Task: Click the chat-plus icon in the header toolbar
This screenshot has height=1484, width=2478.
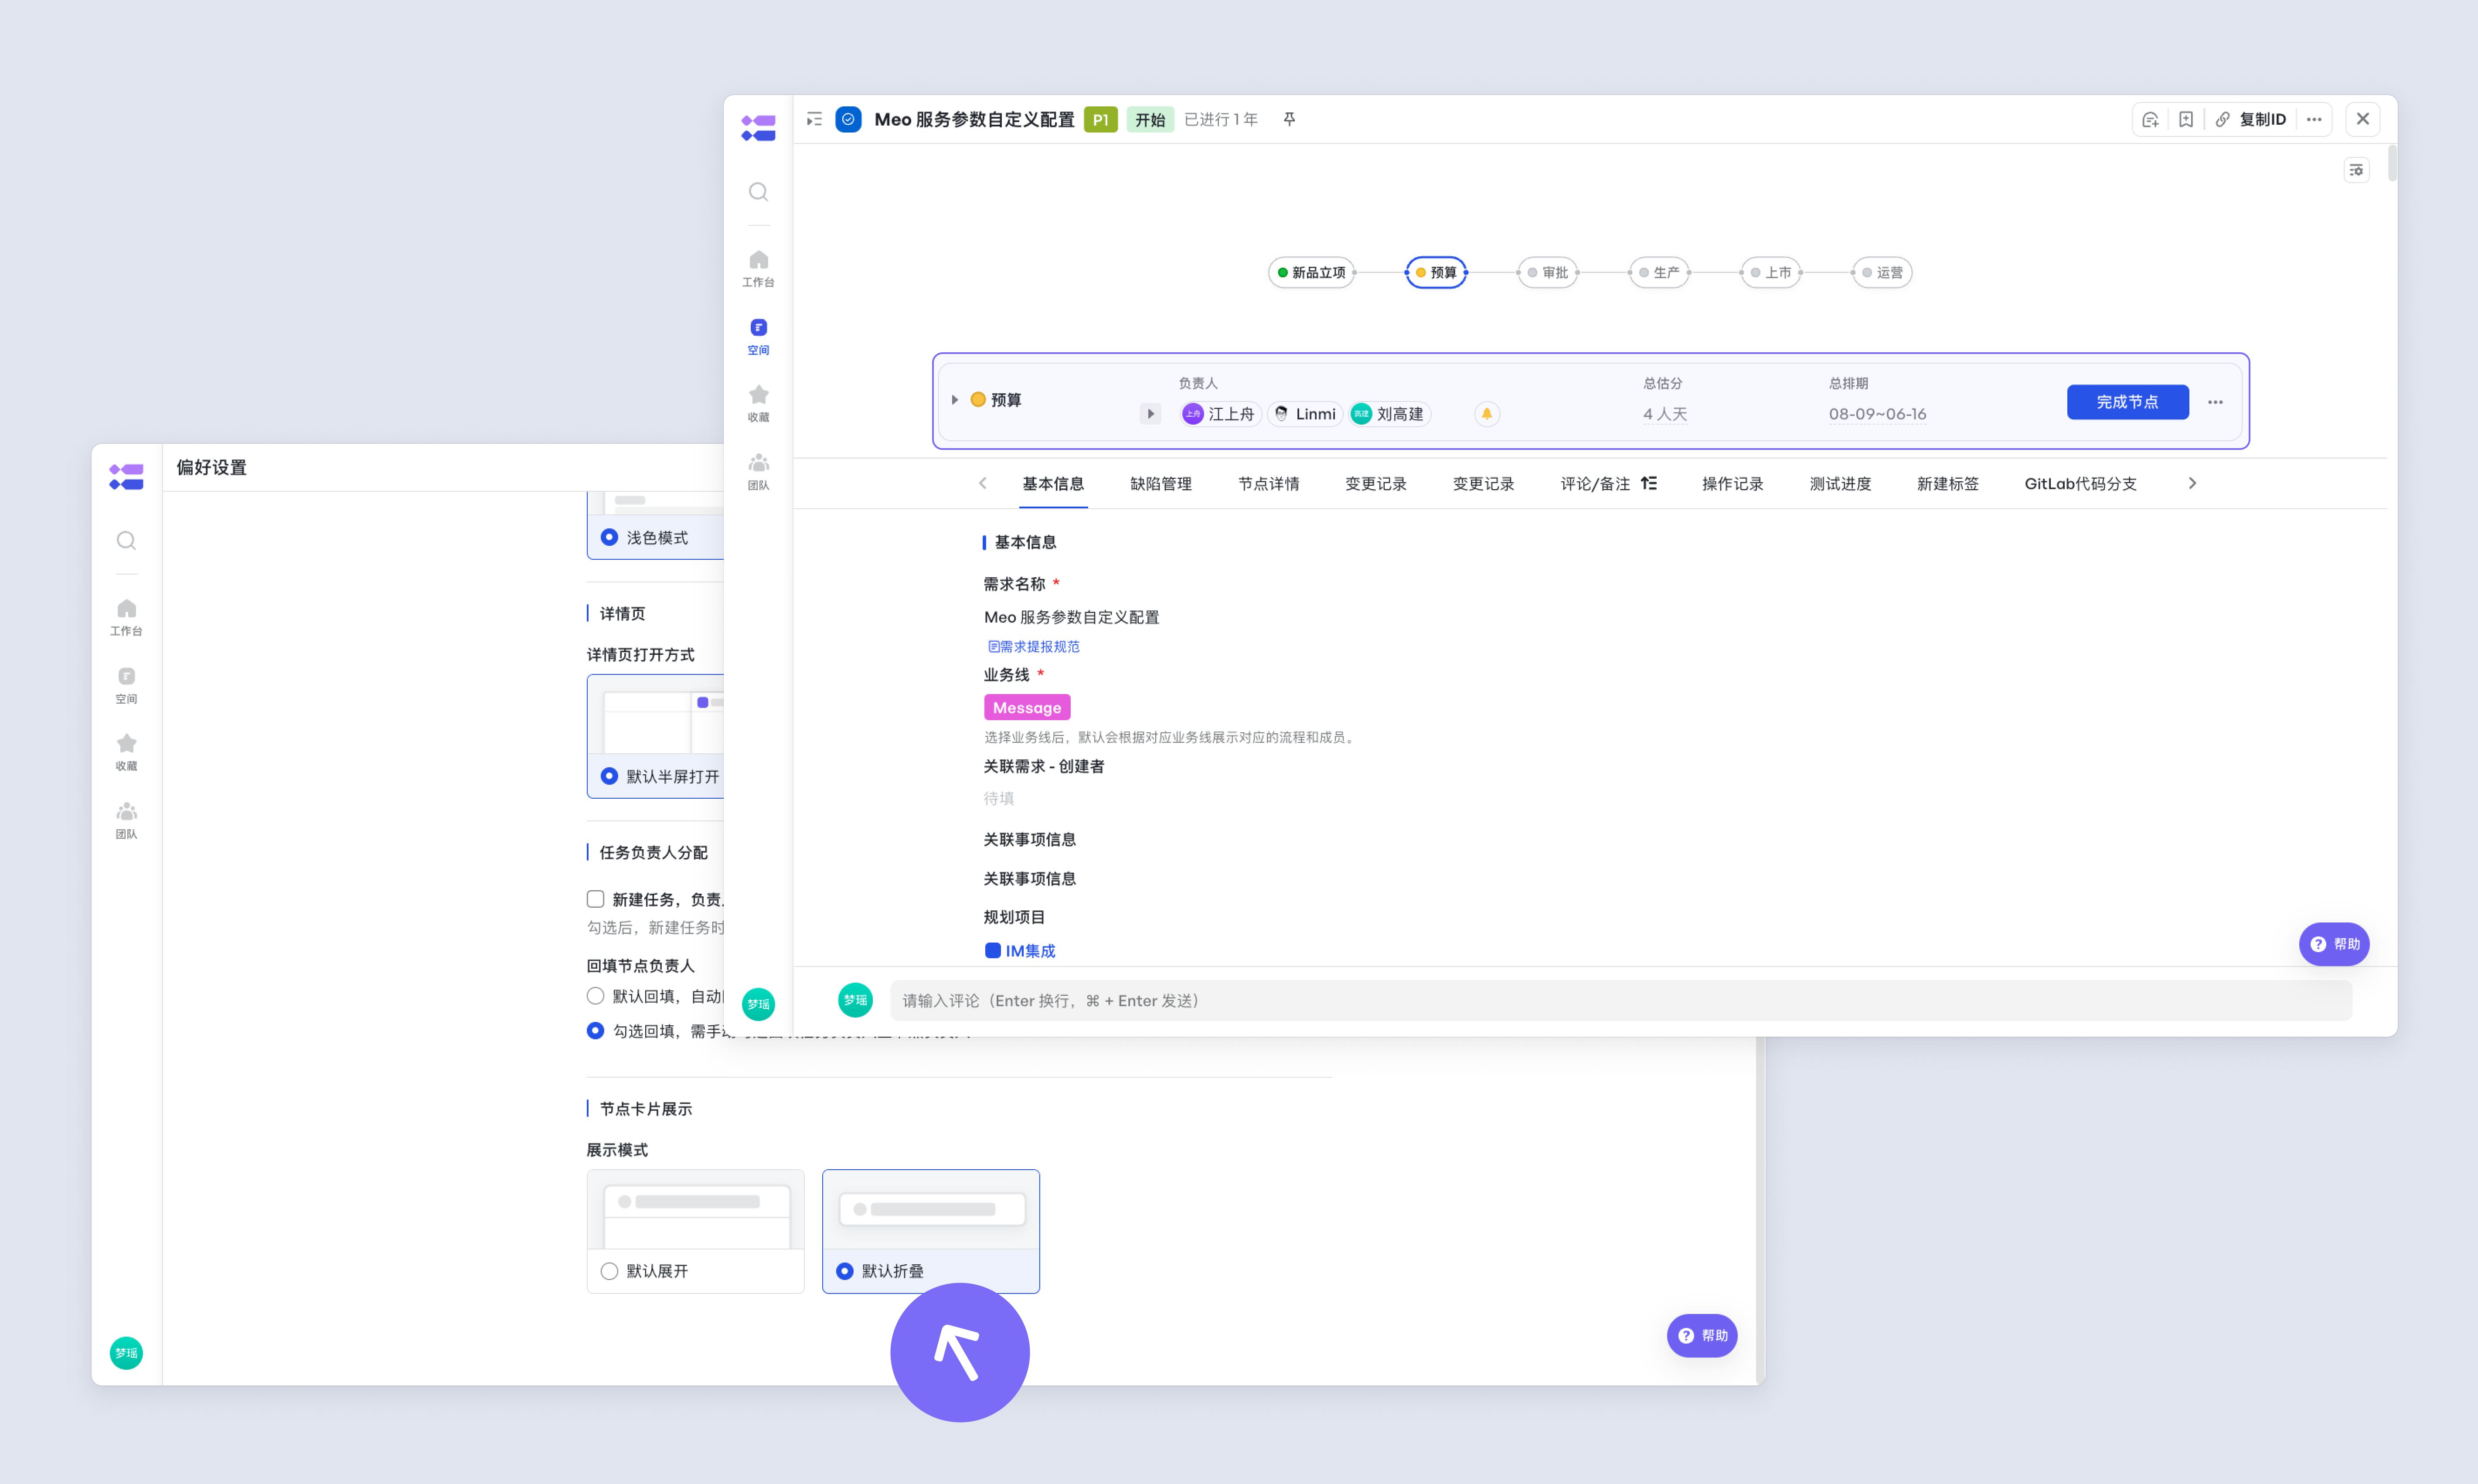Action: [2150, 119]
